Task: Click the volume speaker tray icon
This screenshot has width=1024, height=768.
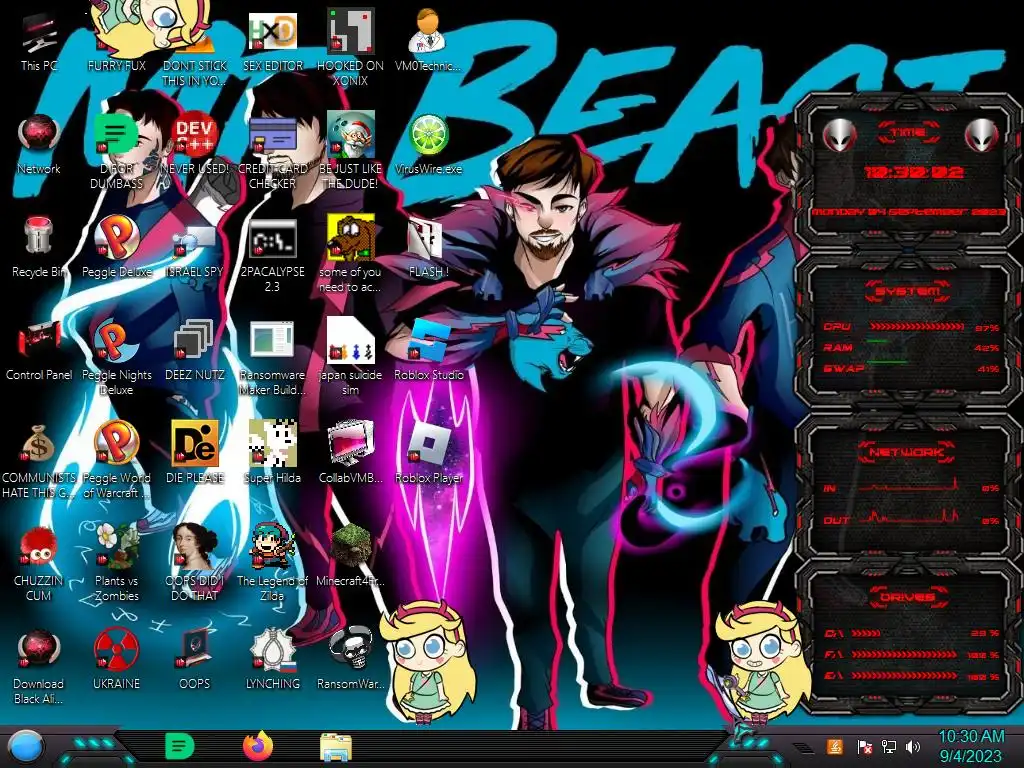Action: coord(913,746)
